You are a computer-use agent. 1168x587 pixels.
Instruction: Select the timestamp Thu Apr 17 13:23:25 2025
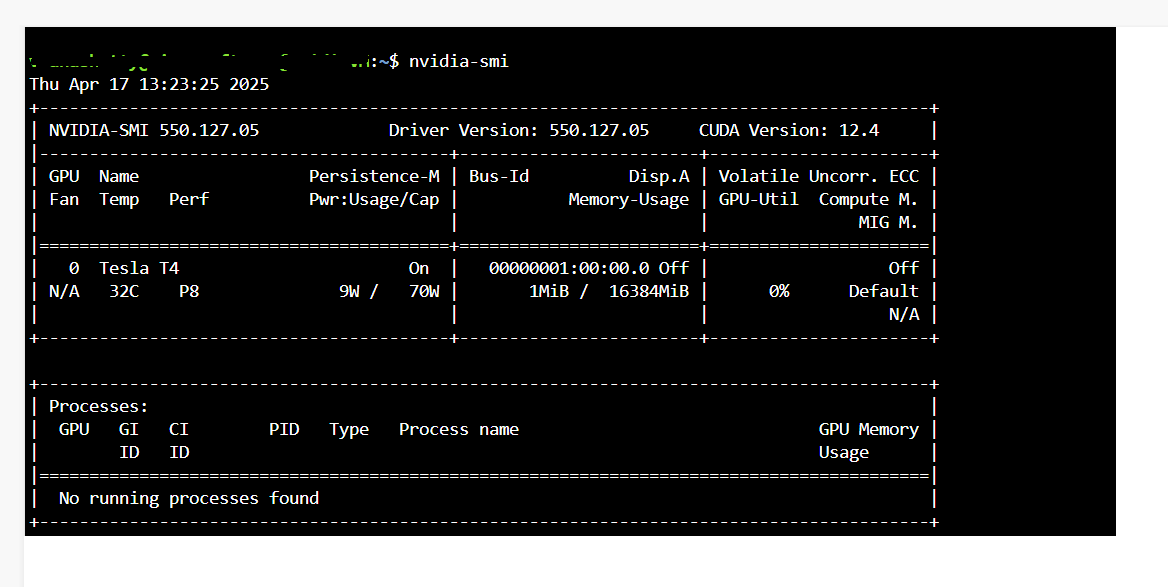pyautogui.click(x=149, y=84)
